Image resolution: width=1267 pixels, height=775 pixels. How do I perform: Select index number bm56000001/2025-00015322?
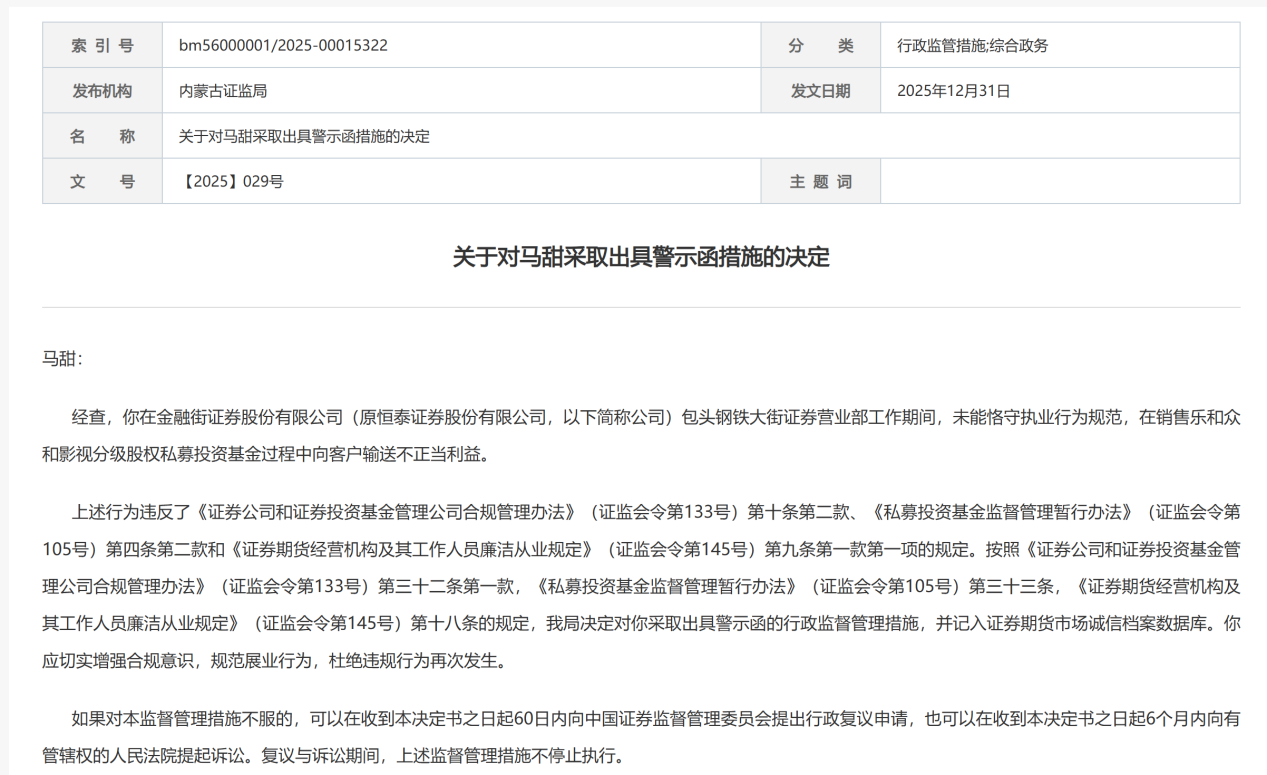point(283,46)
